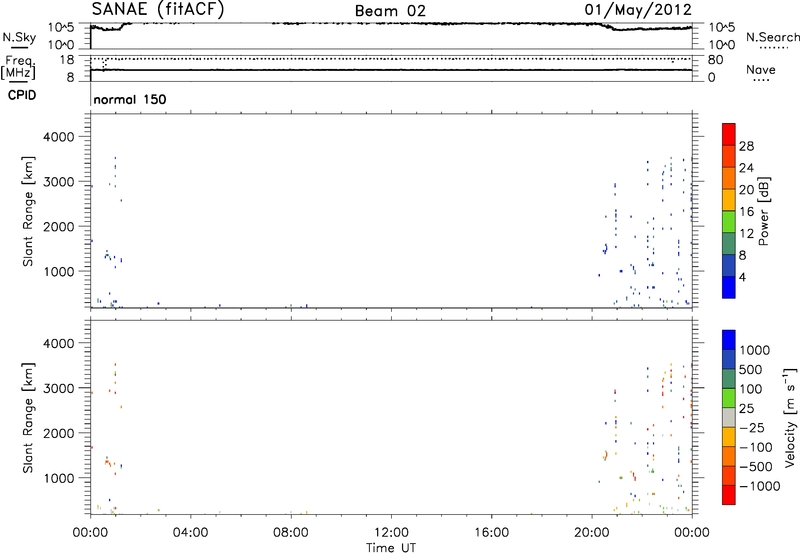Select the Beam 02 heading
This screenshot has width=800, height=554.
tap(390, 11)
